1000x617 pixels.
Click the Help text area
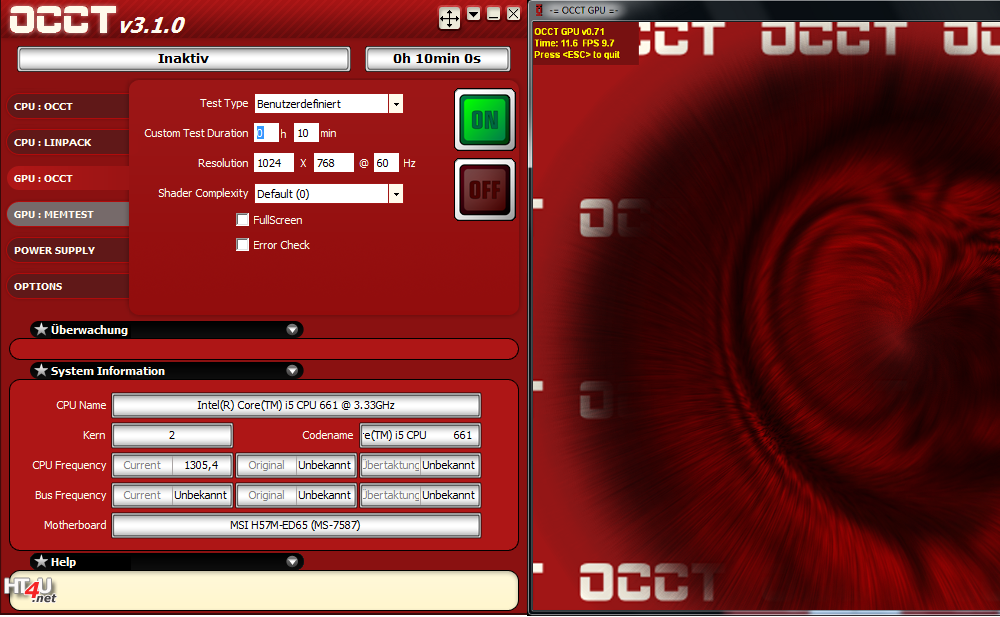tap(263, 590)
